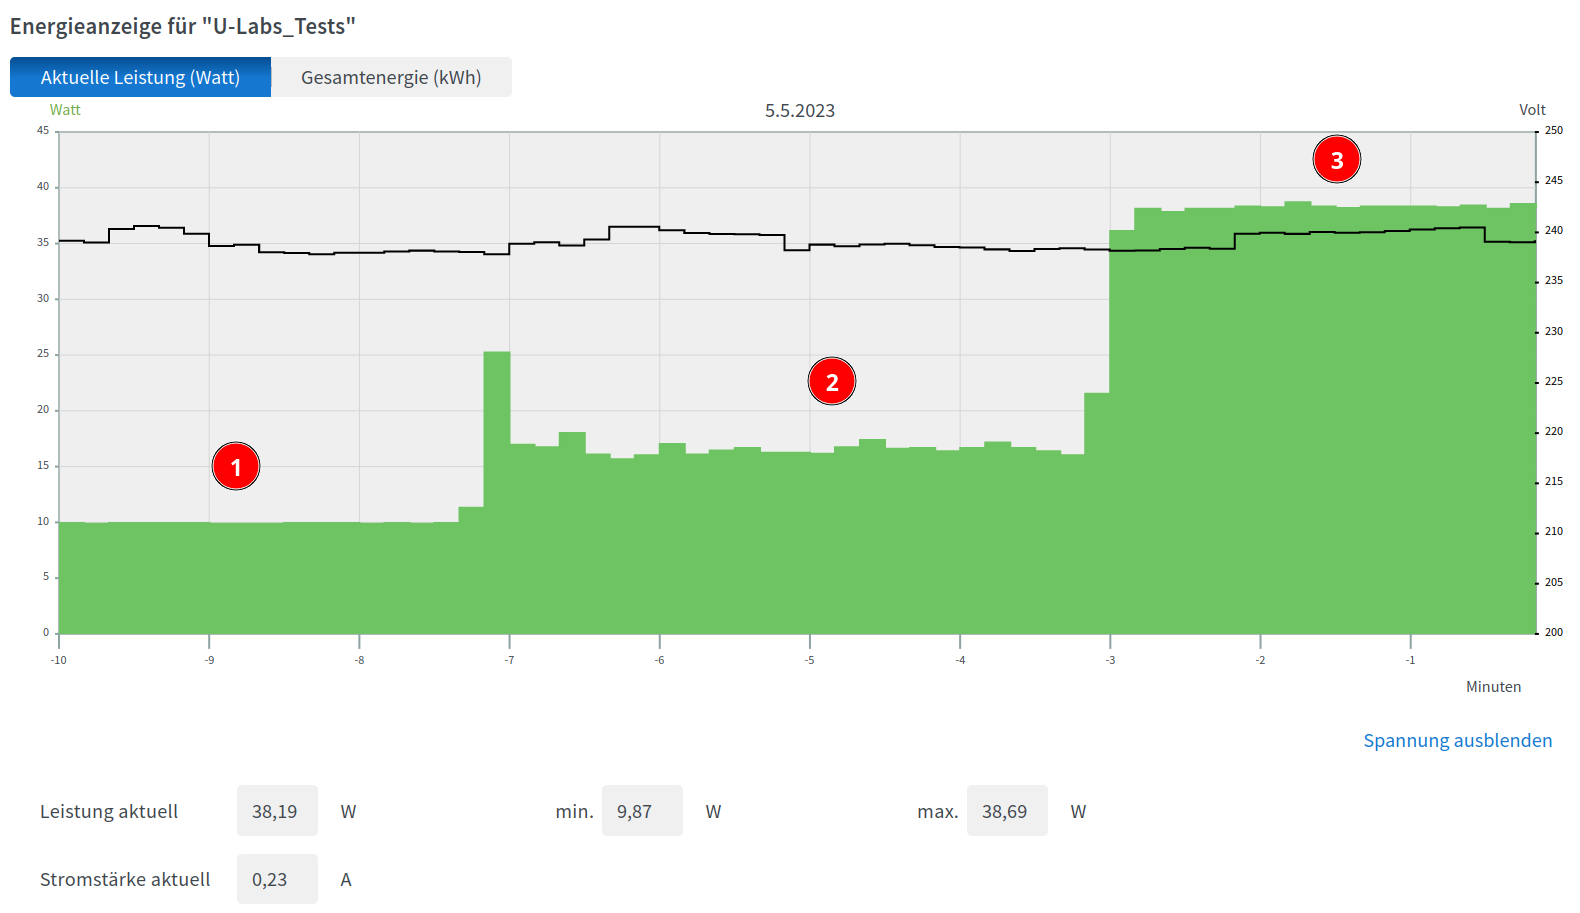
Task: Select the max. power field showing 38,69
Action: (x=1006, y=811)
